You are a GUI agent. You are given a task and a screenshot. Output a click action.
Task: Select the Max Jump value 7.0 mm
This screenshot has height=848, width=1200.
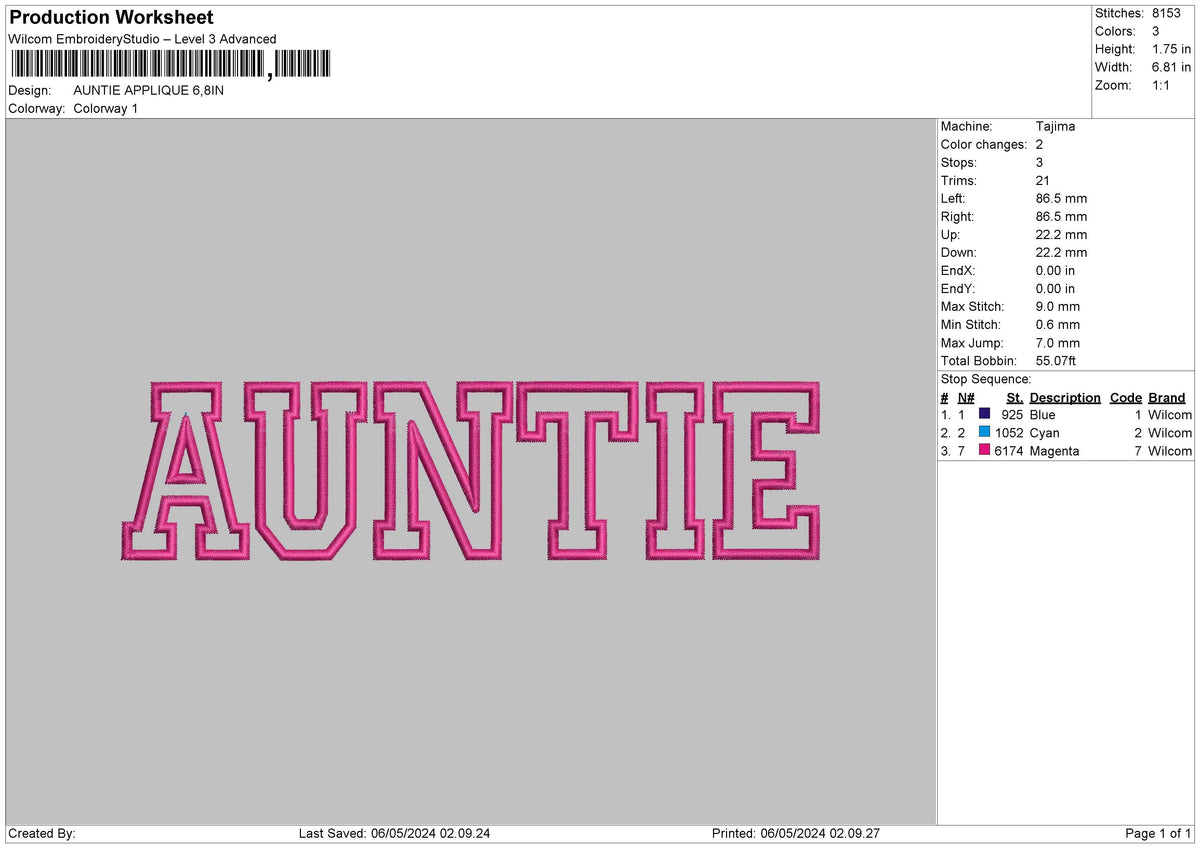tap(1058, 342)
